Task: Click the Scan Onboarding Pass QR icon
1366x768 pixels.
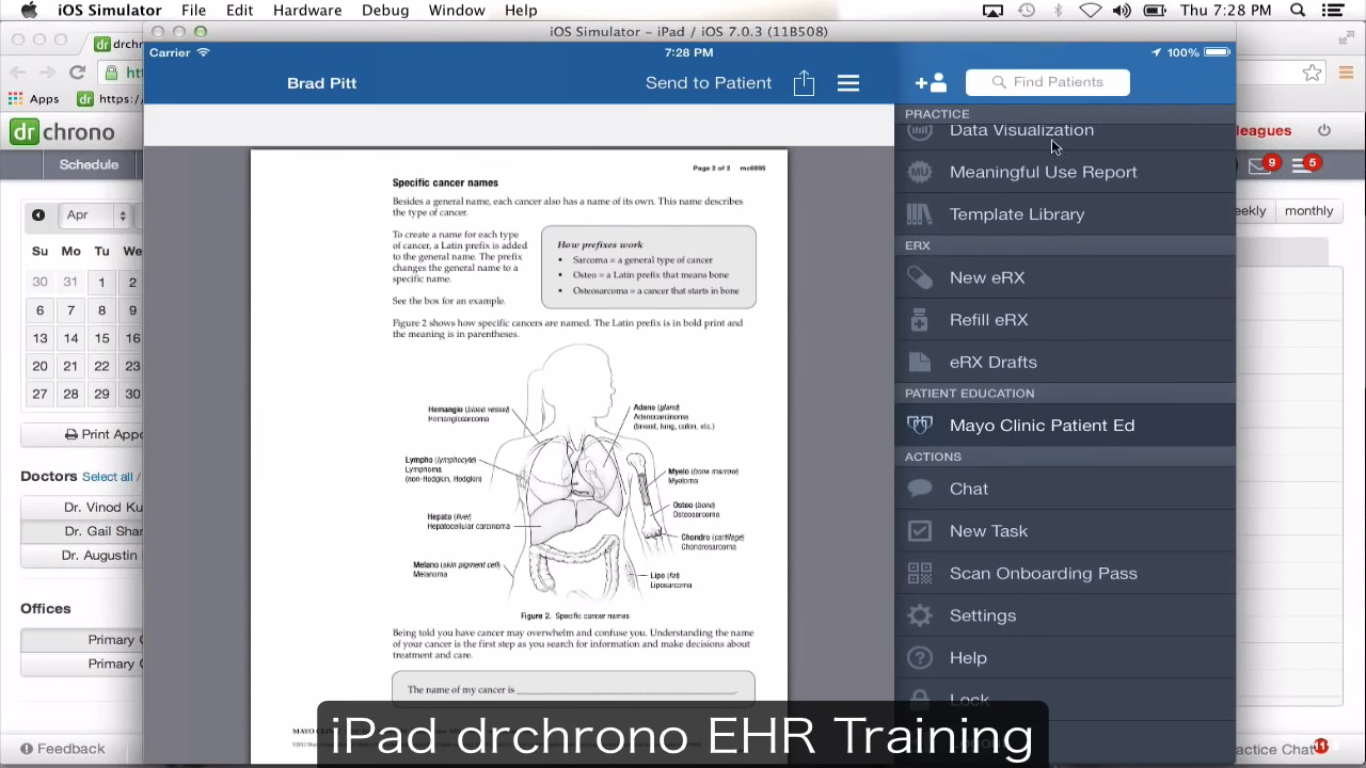Action: tap(919, 573)
